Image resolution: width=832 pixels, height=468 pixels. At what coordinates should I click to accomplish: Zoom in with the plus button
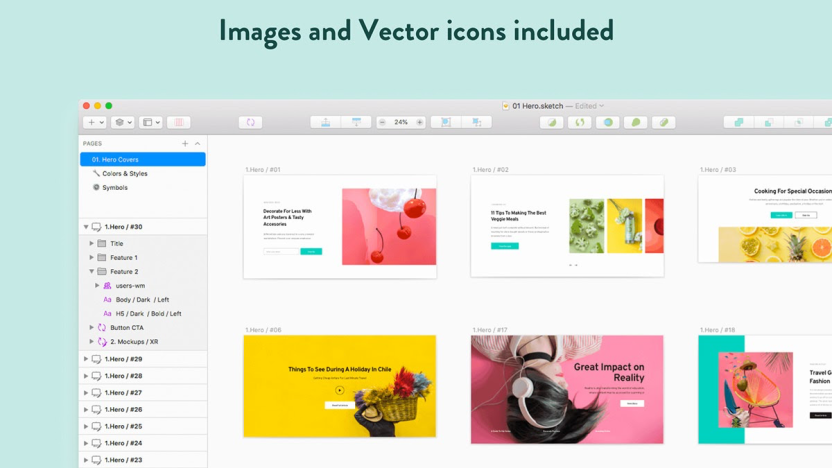(x=420, y=123)
